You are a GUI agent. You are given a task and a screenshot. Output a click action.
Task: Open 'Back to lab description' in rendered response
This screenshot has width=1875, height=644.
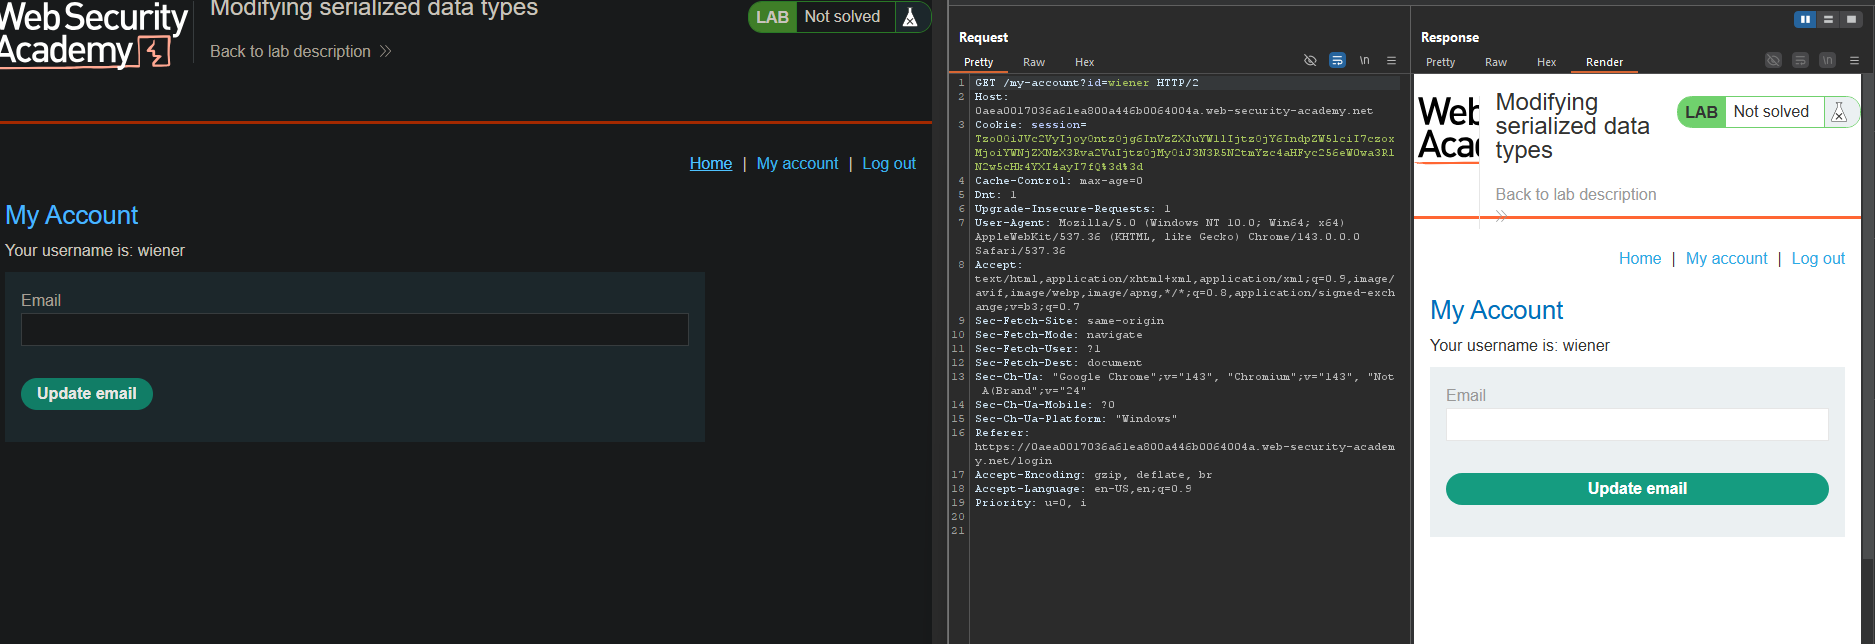click(x=1576, y=194)
